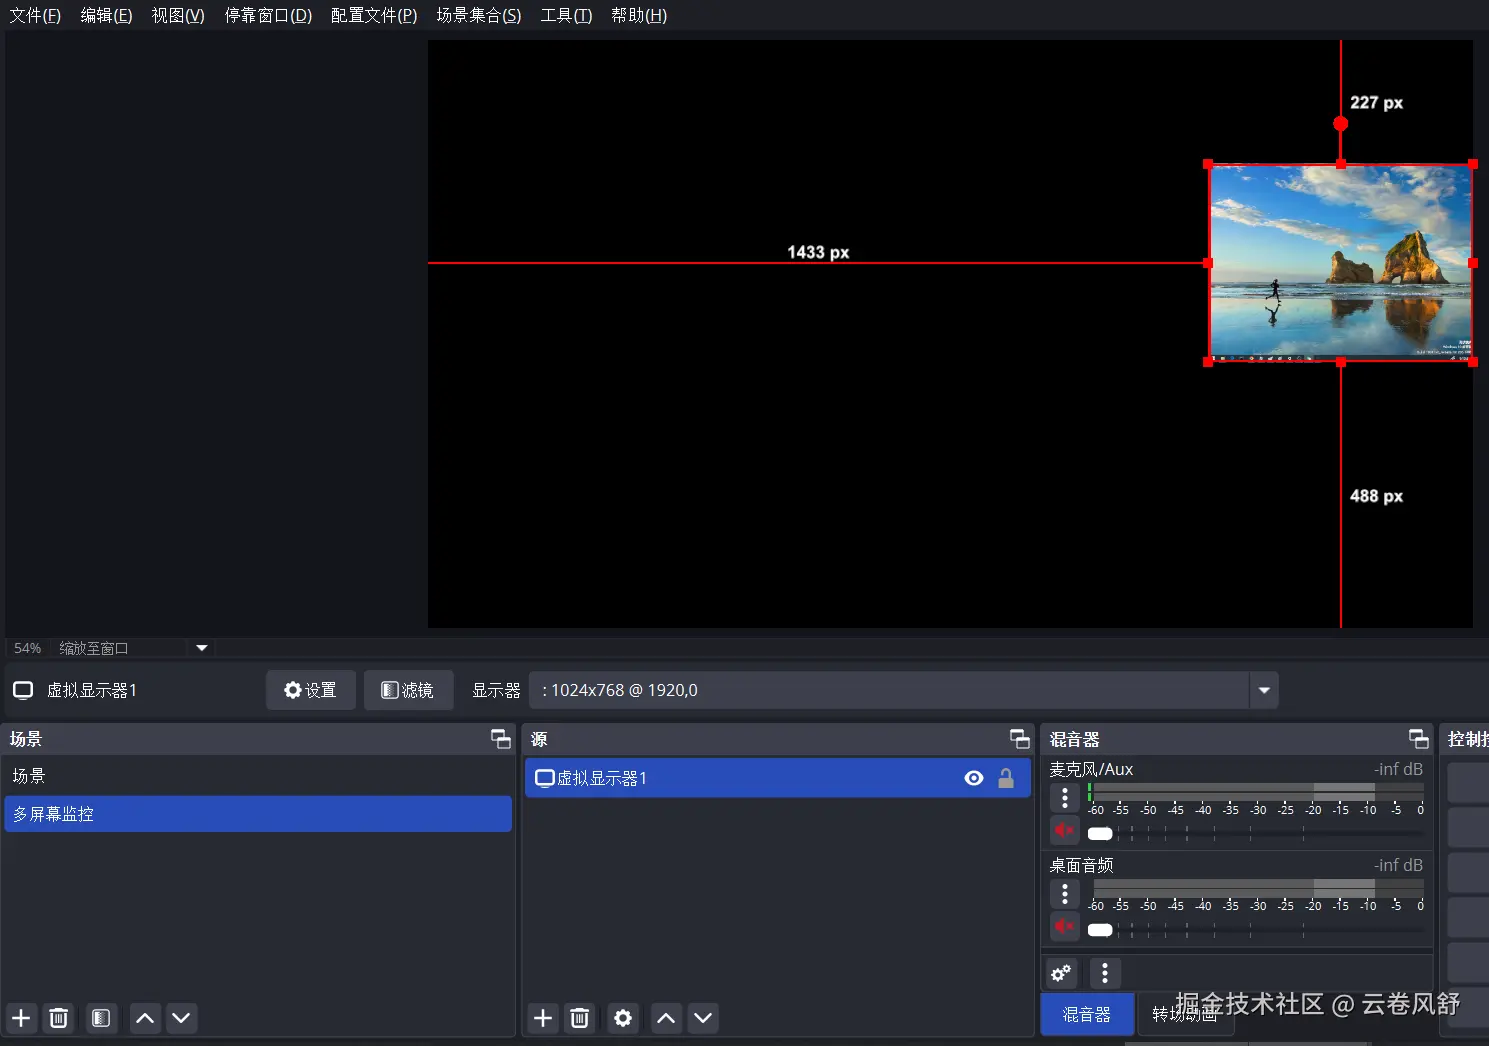Open 麦克风/Aux options three-dot menu

(x=1065, y=797)
